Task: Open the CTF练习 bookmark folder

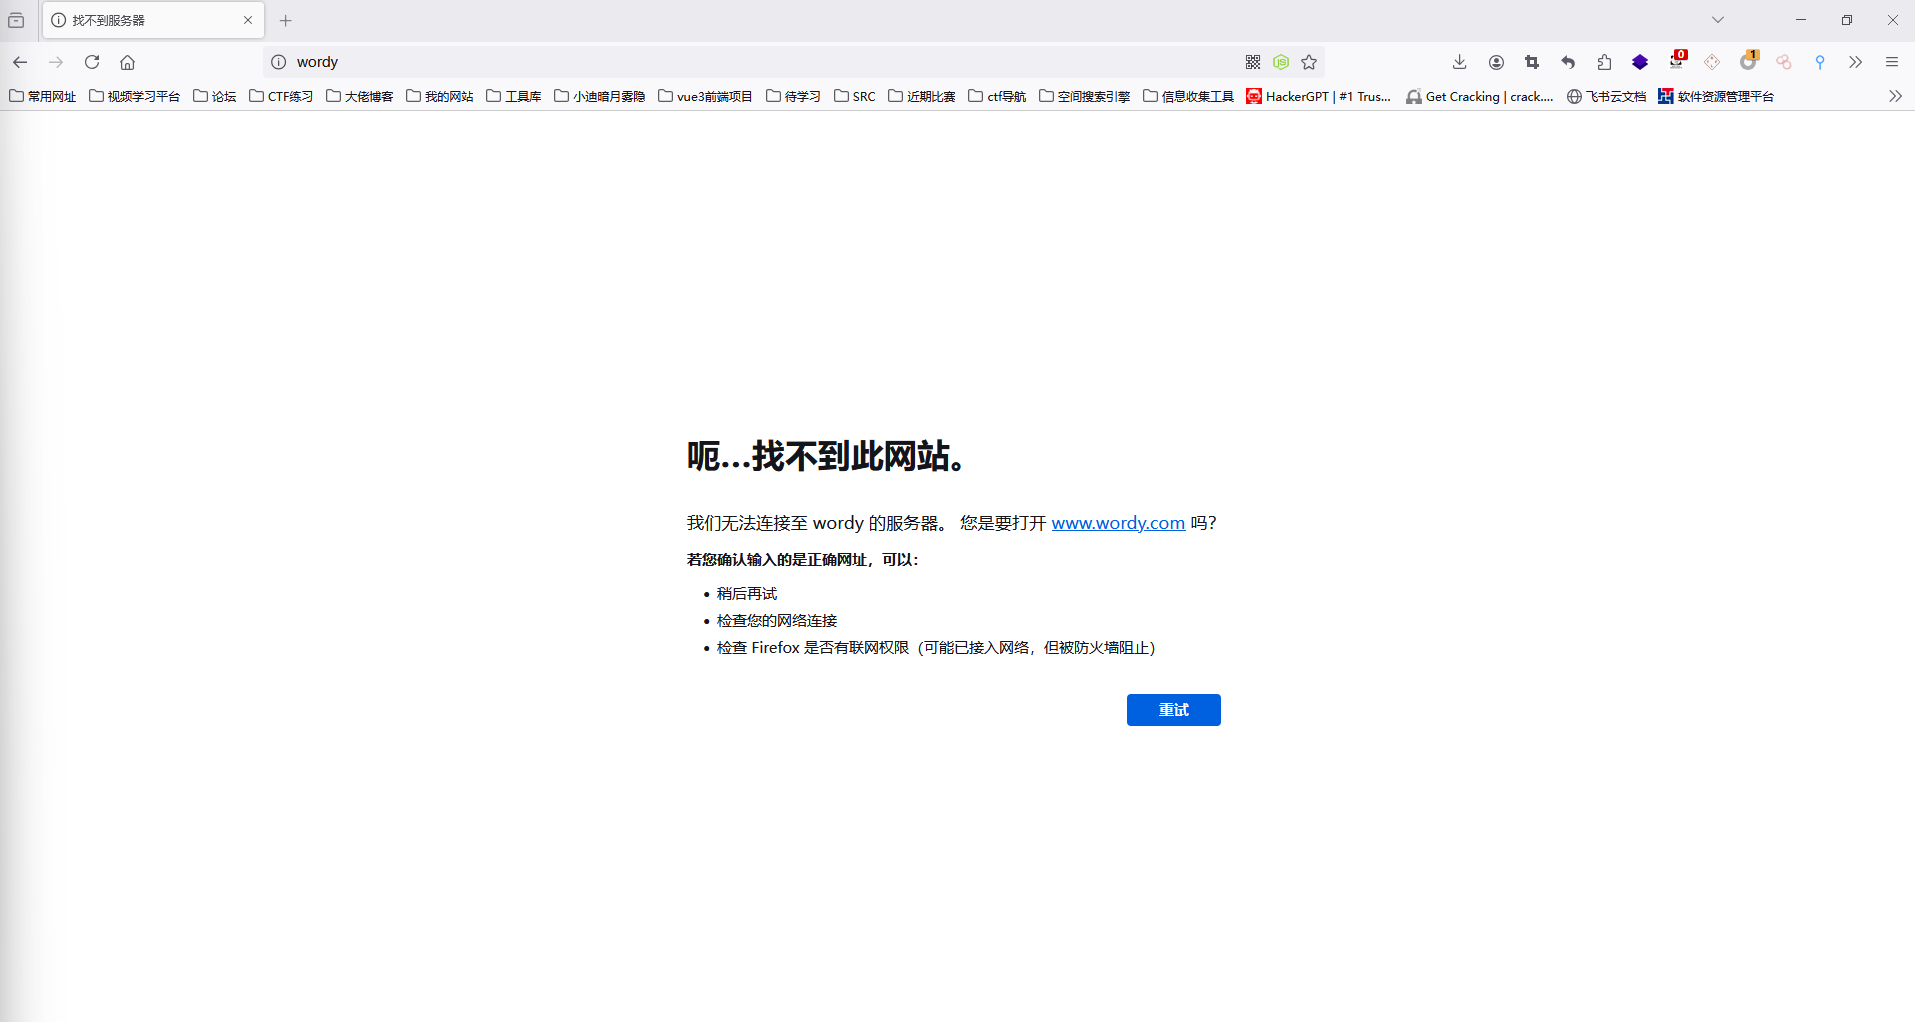Action: click(281, 96)
